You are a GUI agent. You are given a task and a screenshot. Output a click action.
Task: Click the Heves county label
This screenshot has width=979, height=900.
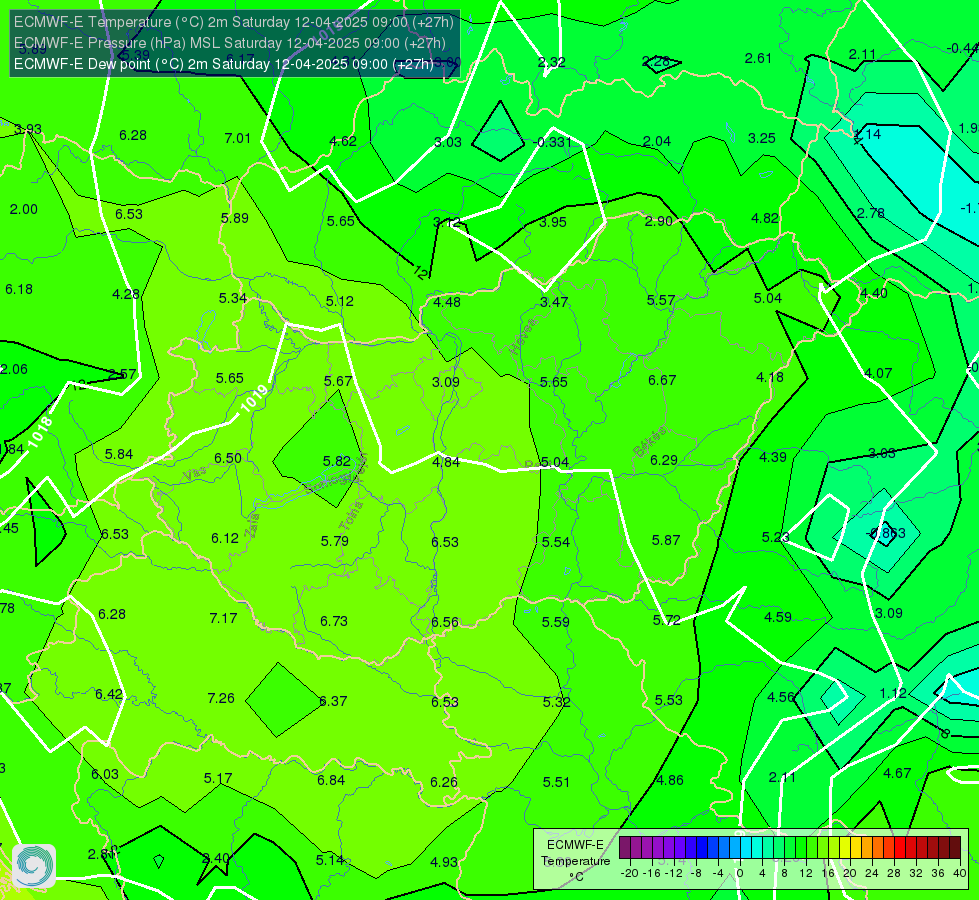[x=523, y=336]
